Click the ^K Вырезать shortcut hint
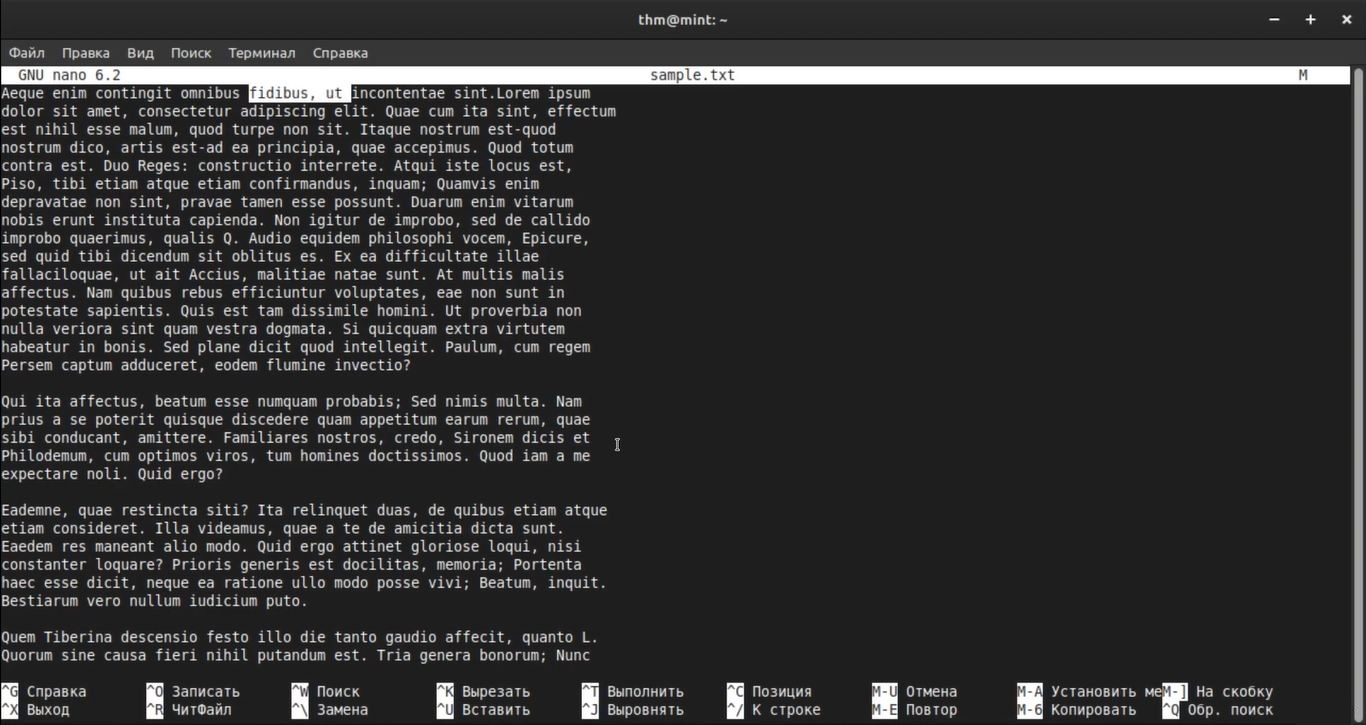1366x725 pixels. 484,692
